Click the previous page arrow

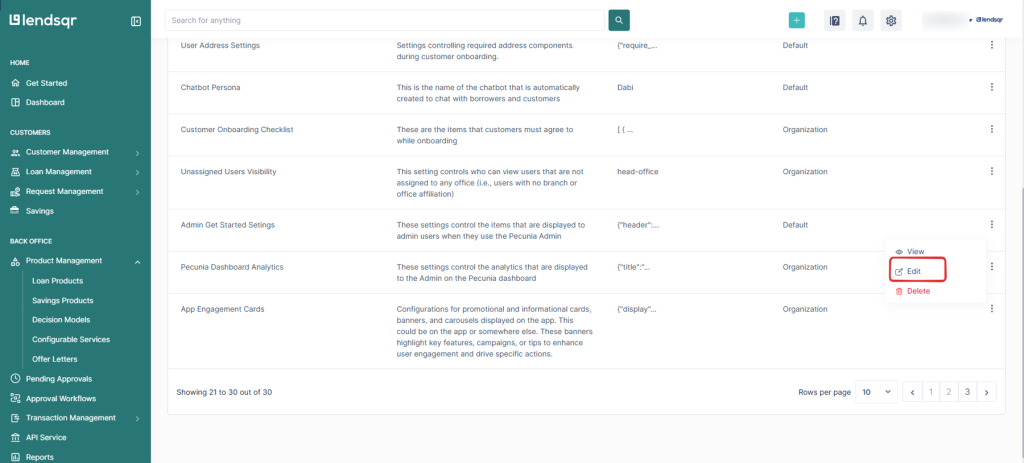pyautogui.click(x=912, y=393)
